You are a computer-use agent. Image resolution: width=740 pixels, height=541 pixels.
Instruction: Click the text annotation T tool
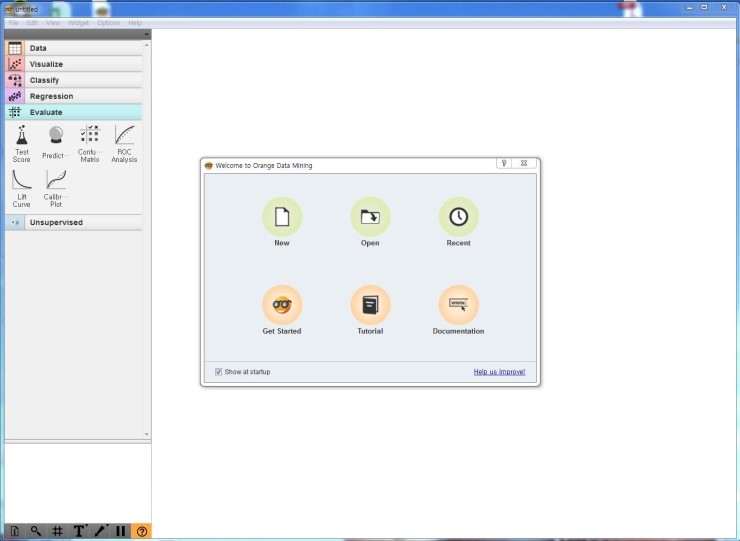79,531
